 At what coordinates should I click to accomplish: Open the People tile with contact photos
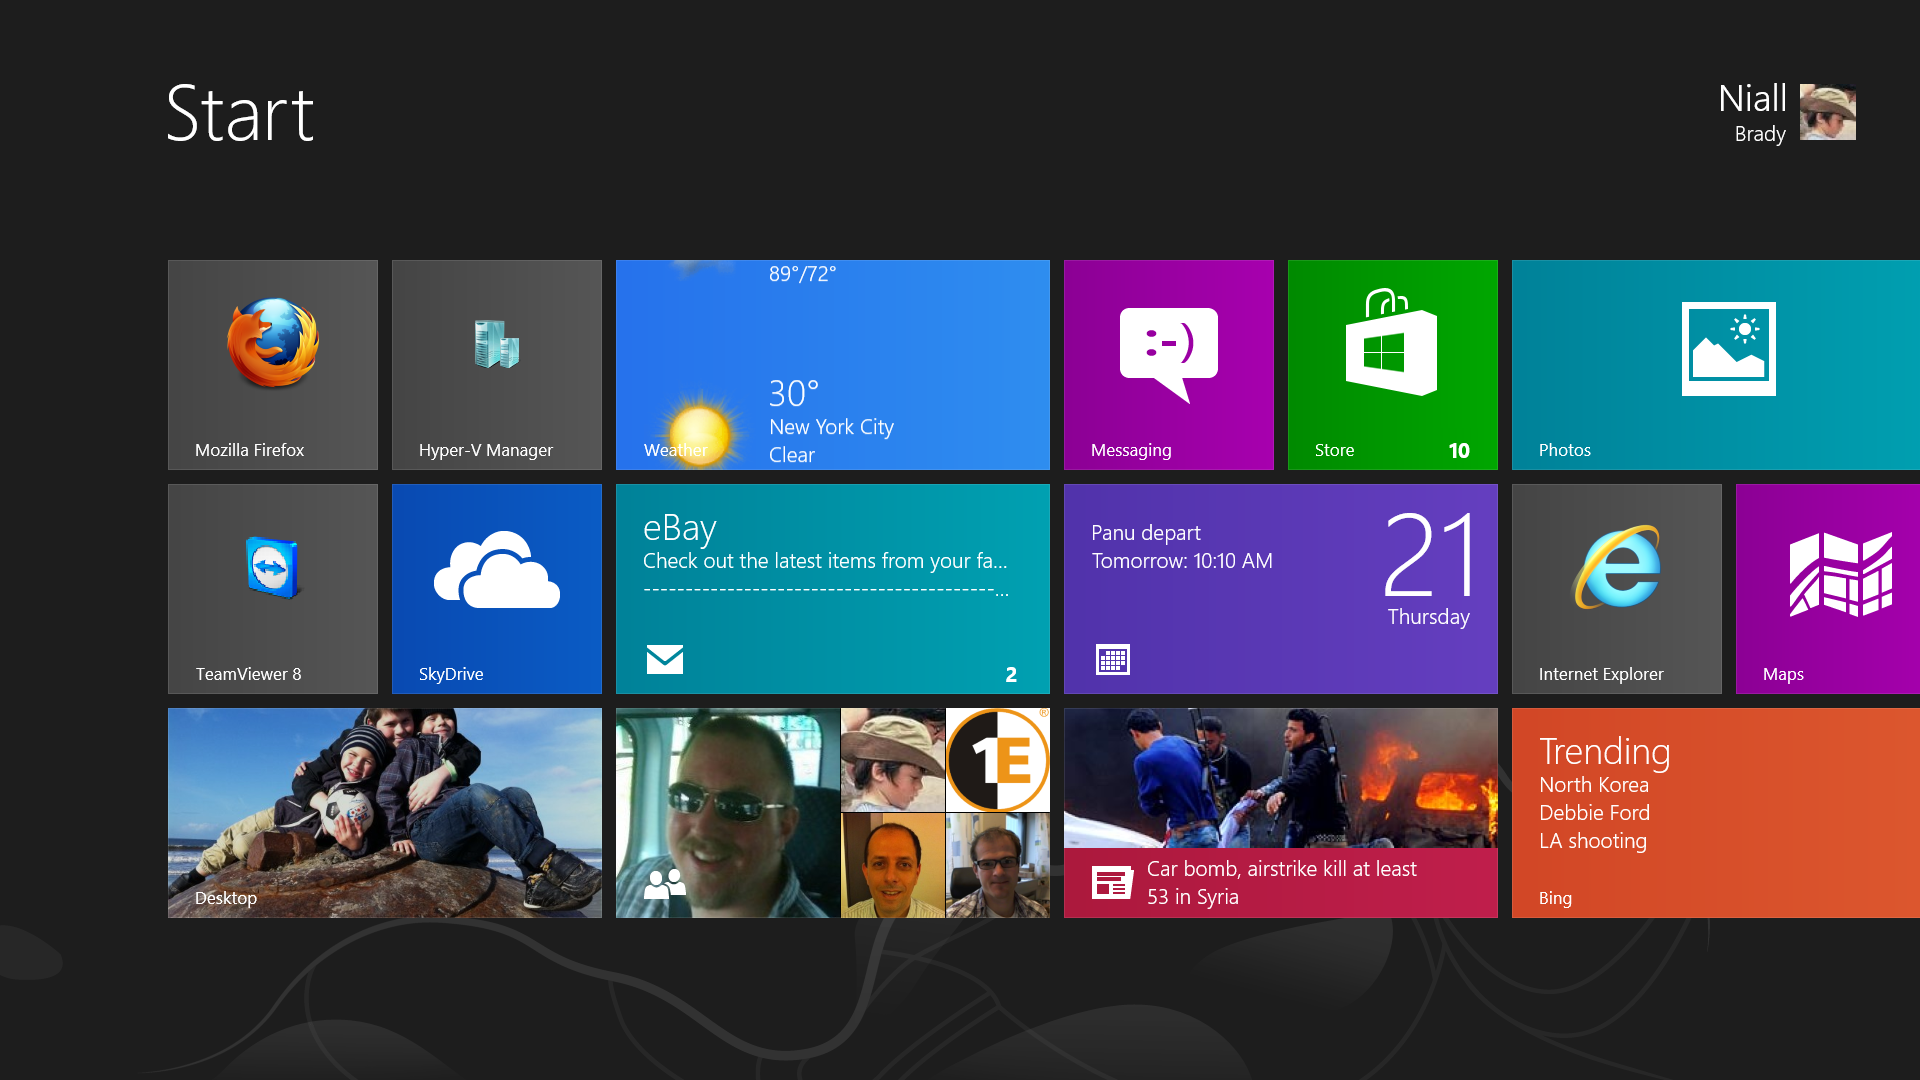[x=833, y=813]
